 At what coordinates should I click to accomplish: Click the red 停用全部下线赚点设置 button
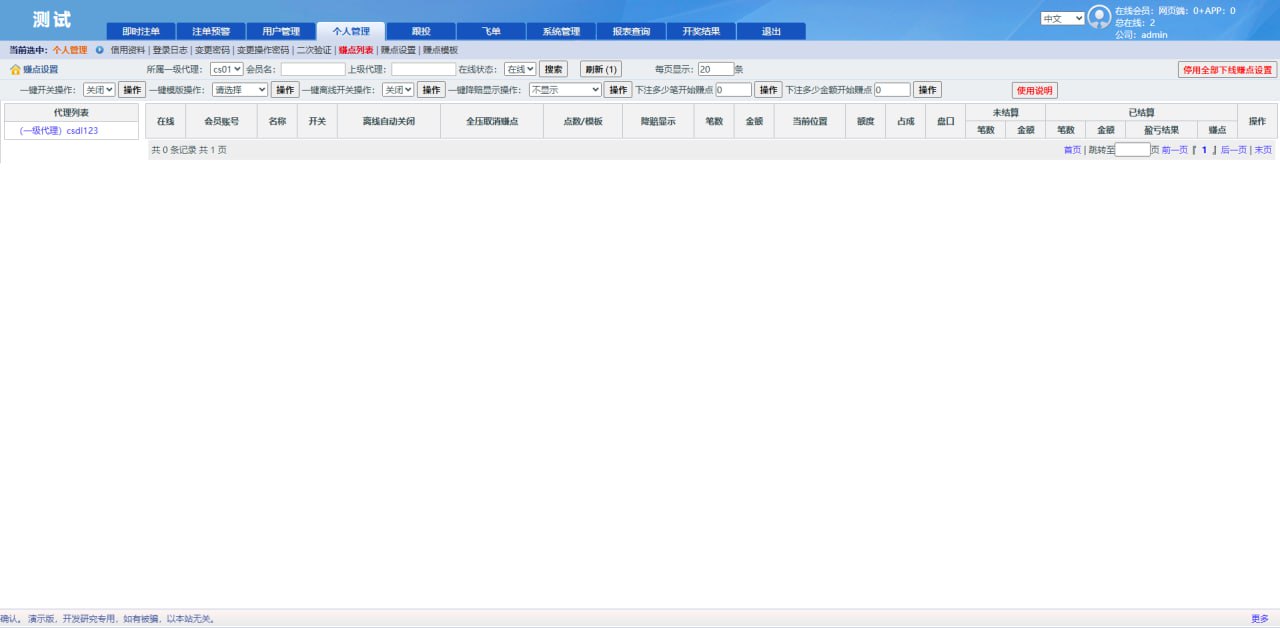(x=1227, y=70)
